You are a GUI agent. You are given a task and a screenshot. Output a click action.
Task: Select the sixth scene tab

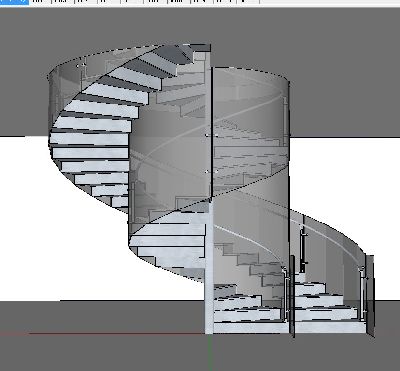132,1
